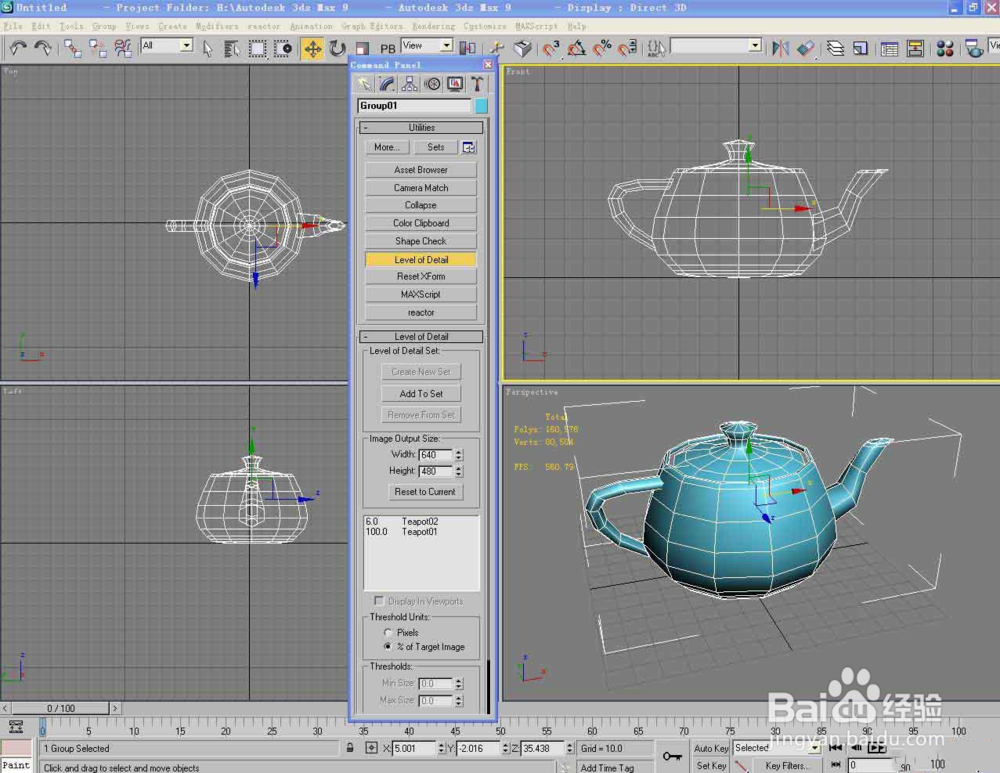Screen dimensions: 1000x773
Task: Click the Select and Manipulate icon
Action: click(497, 48)
